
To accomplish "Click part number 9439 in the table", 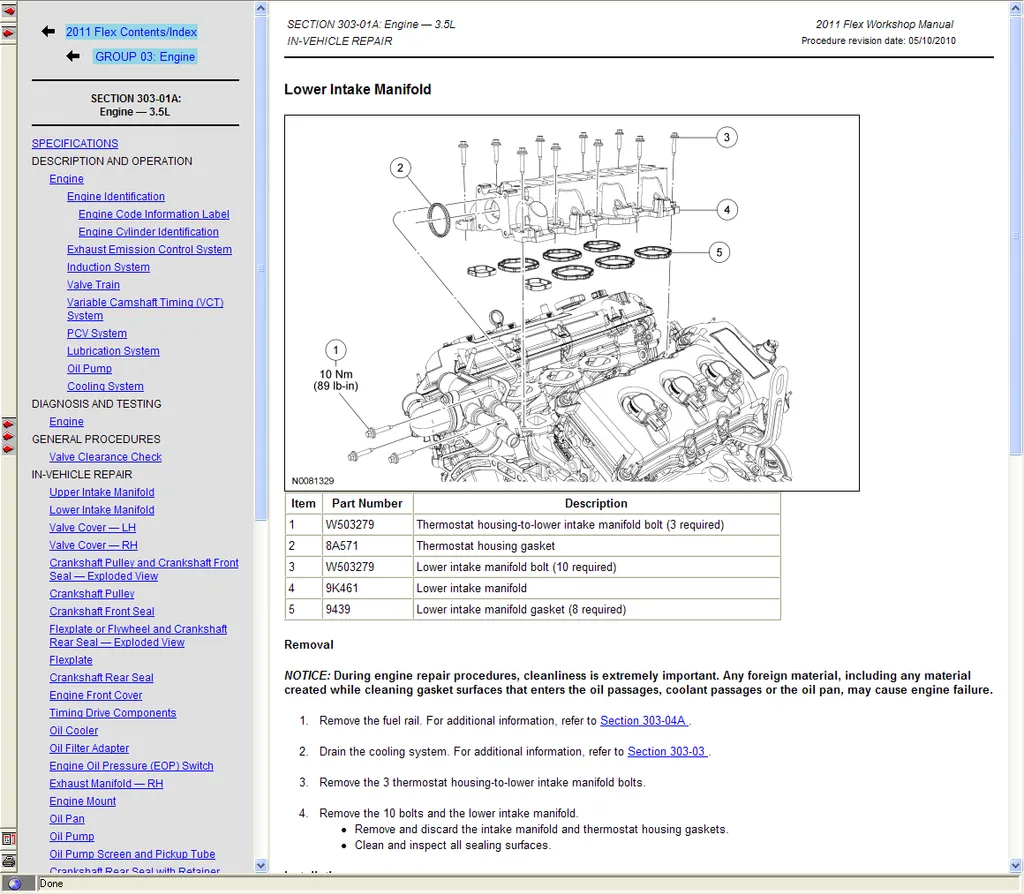I will click(338, 609).
